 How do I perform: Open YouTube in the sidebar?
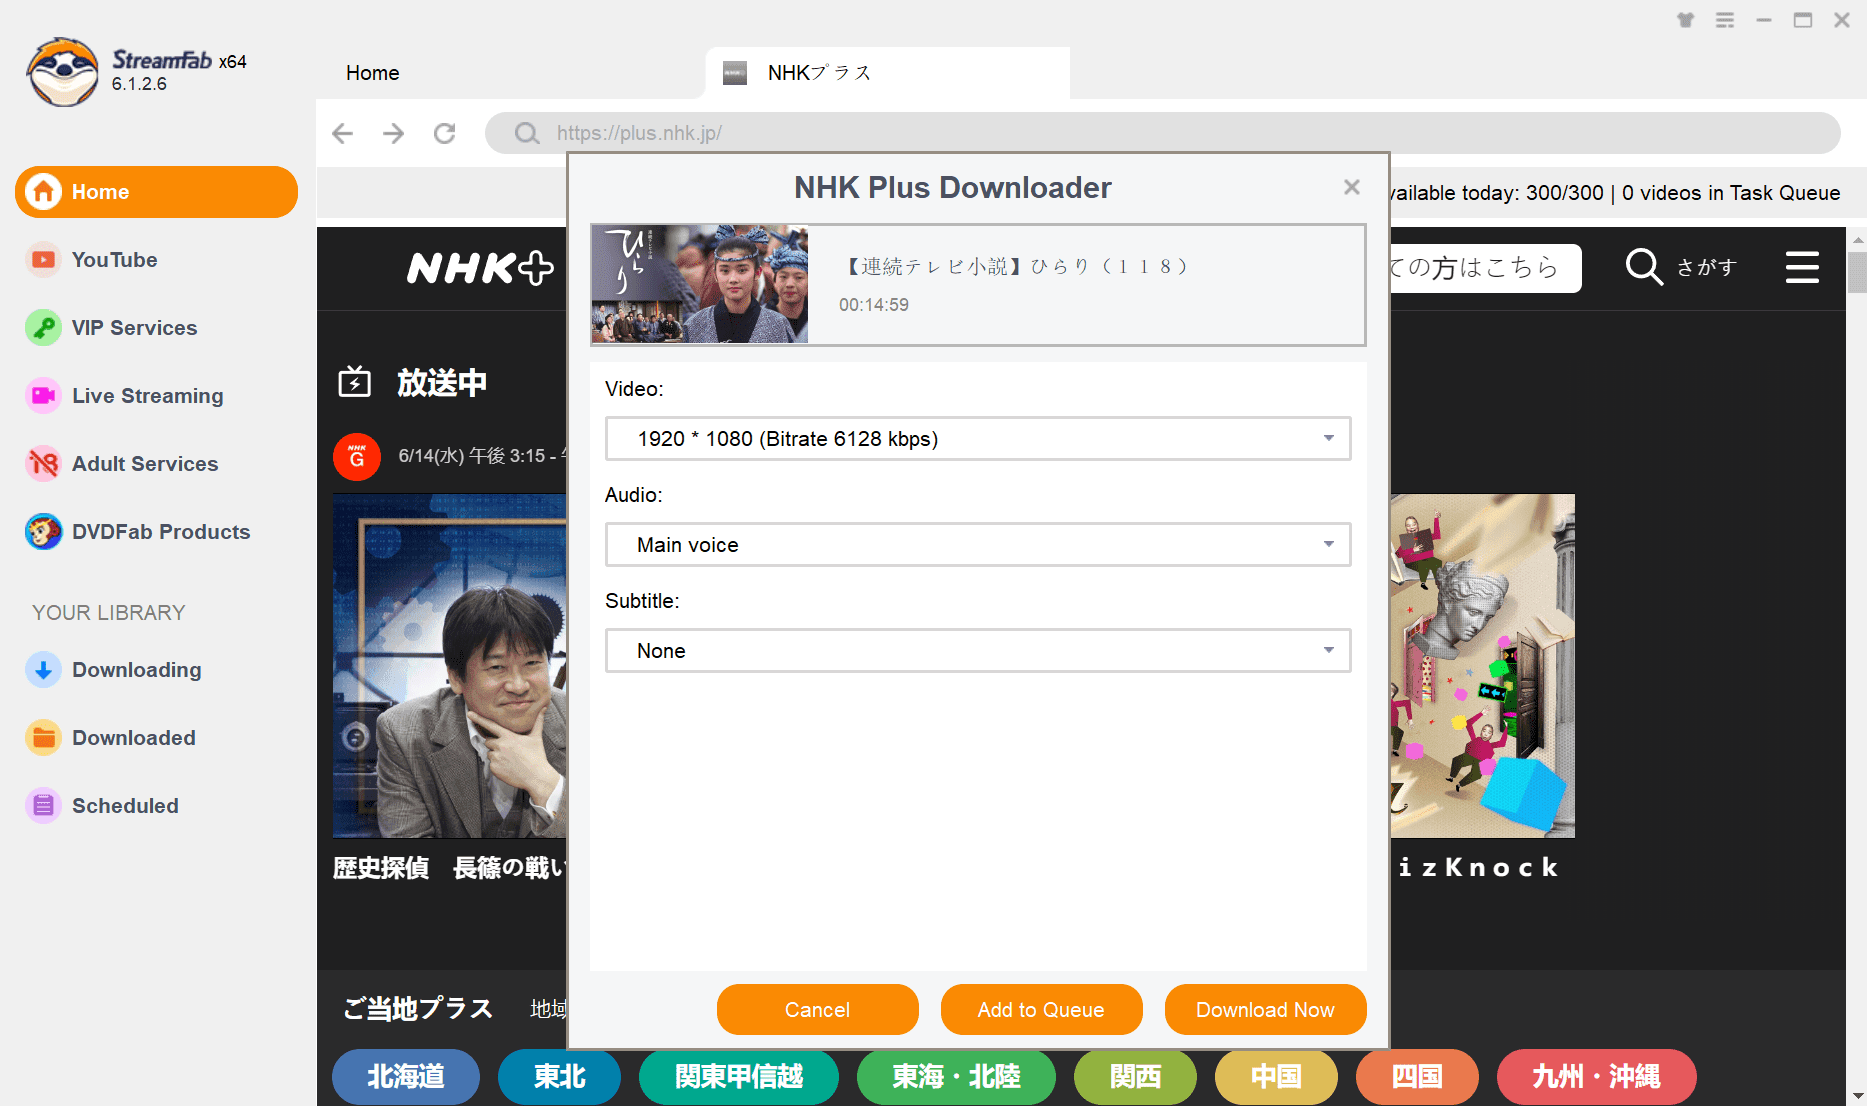pyautogui.click(x=114, y=260)
